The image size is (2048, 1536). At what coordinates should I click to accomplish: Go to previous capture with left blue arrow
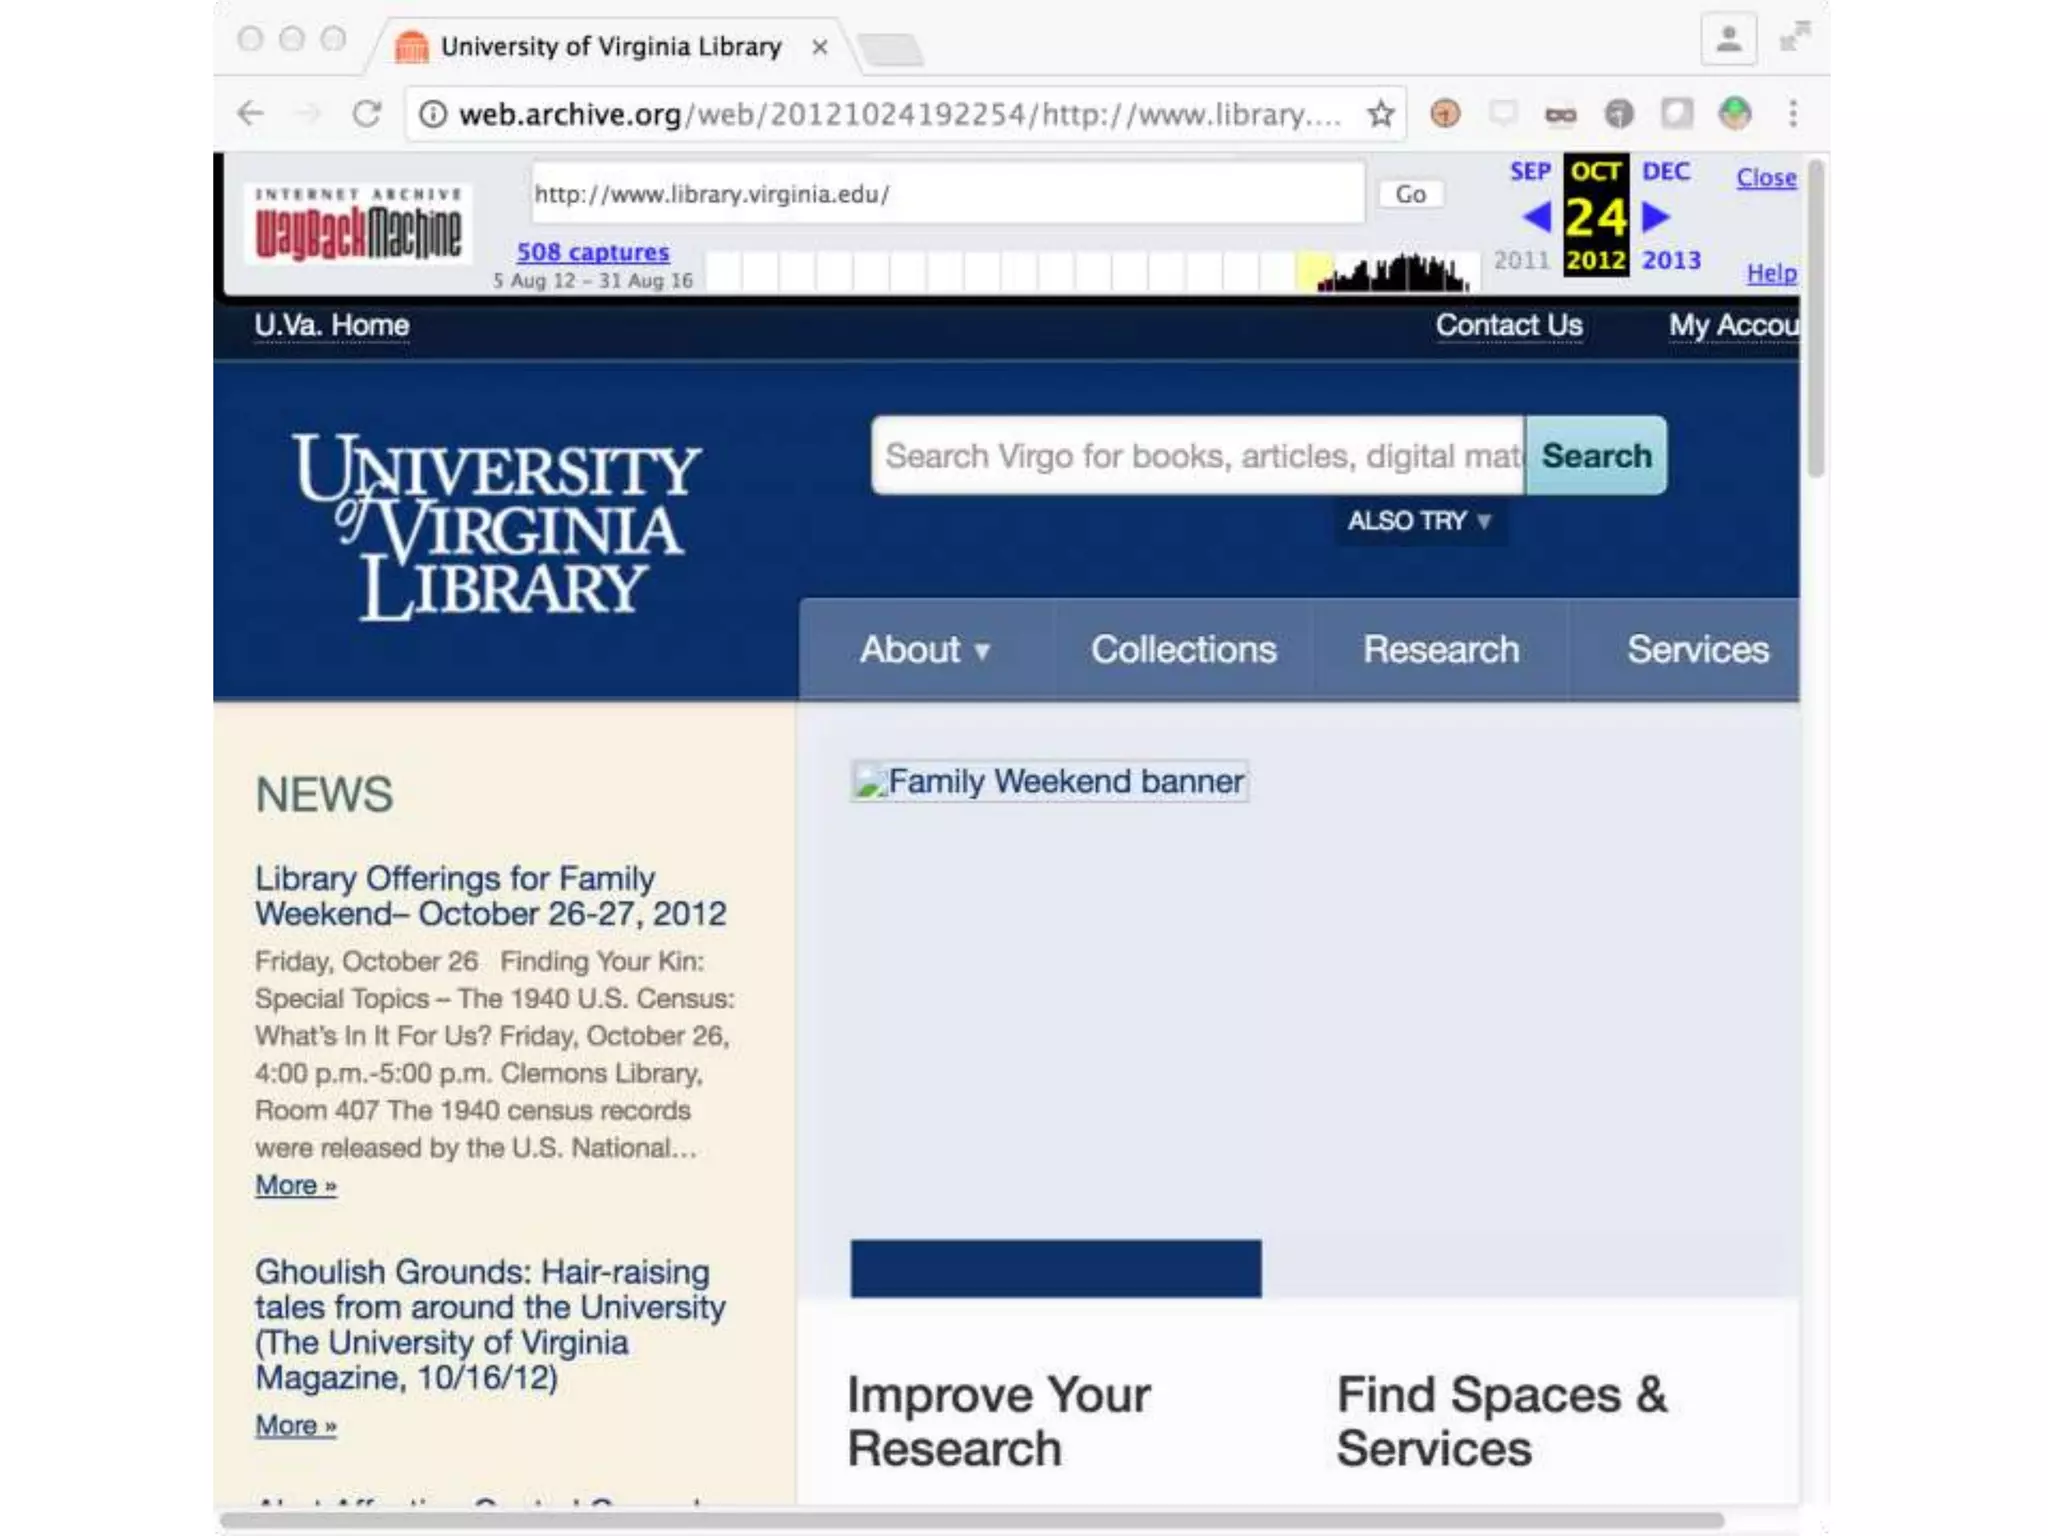[1536, 216]
